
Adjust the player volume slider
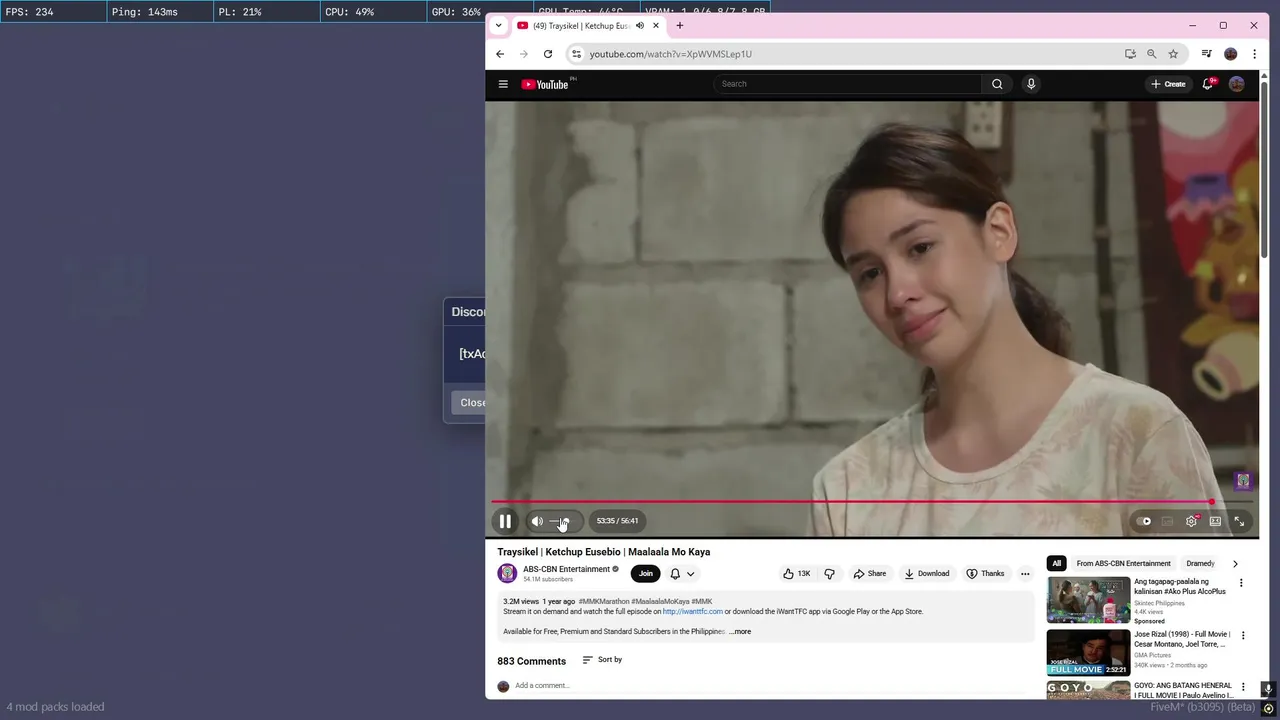[559, 521]
